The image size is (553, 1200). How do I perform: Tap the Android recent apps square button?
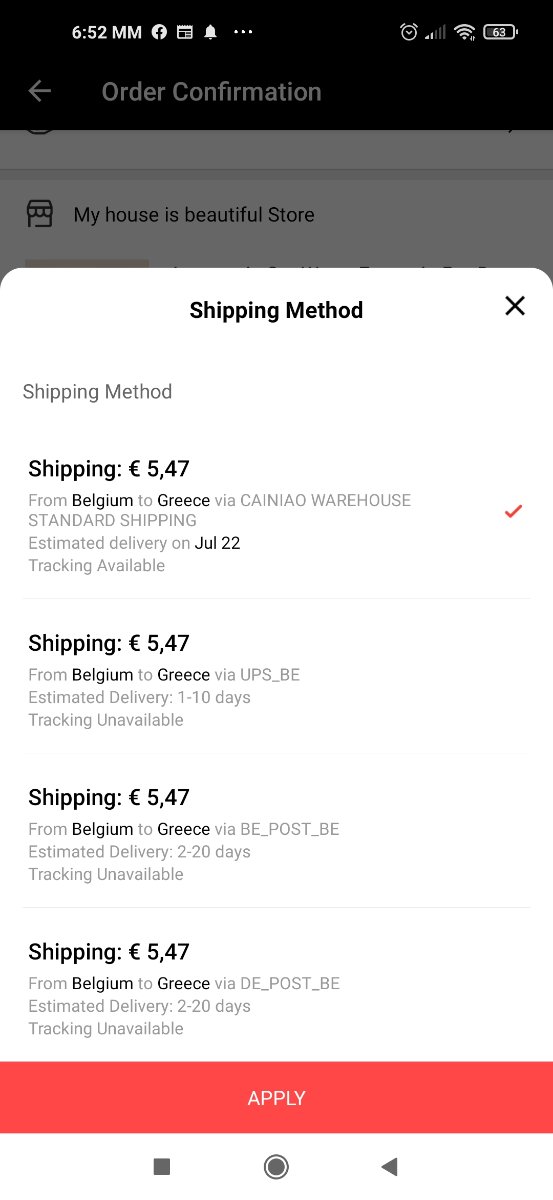tap(162, 1166)
